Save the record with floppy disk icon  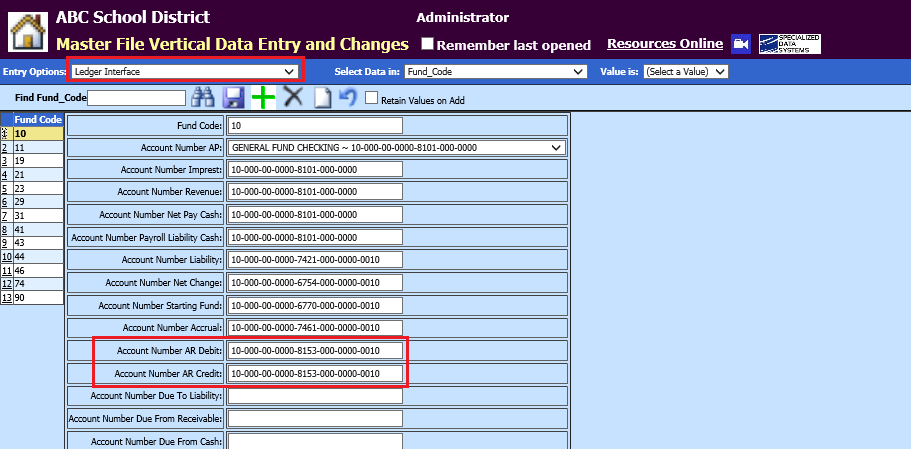234,97
